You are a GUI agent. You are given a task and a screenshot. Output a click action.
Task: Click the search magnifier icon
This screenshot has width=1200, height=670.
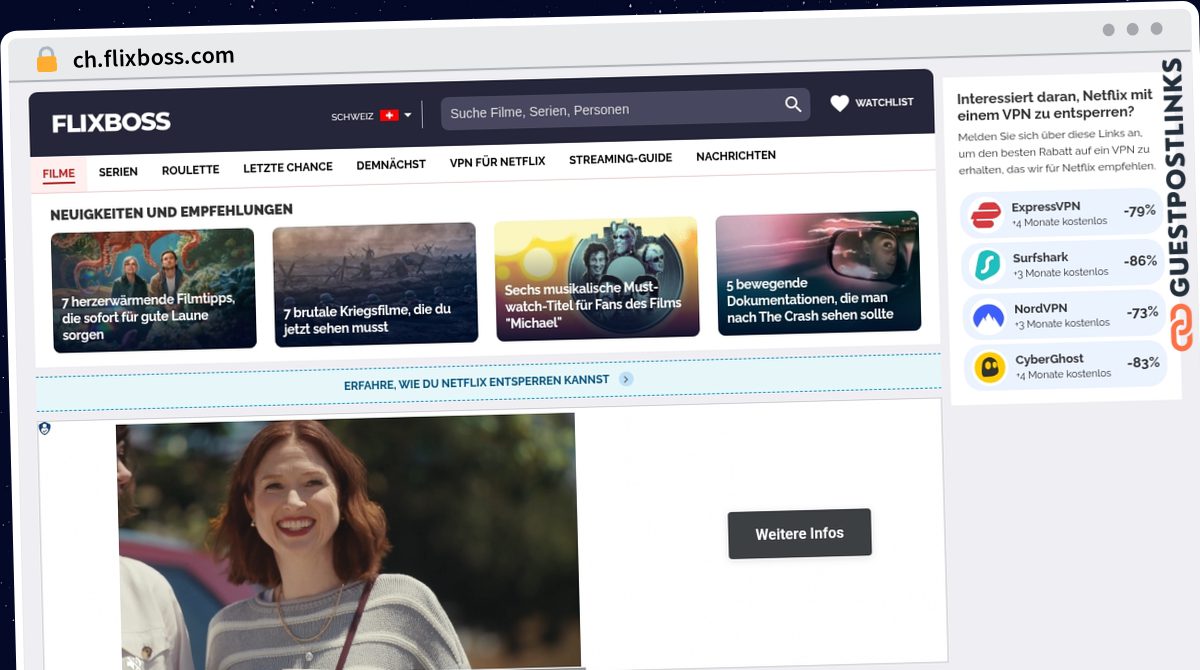793,104
